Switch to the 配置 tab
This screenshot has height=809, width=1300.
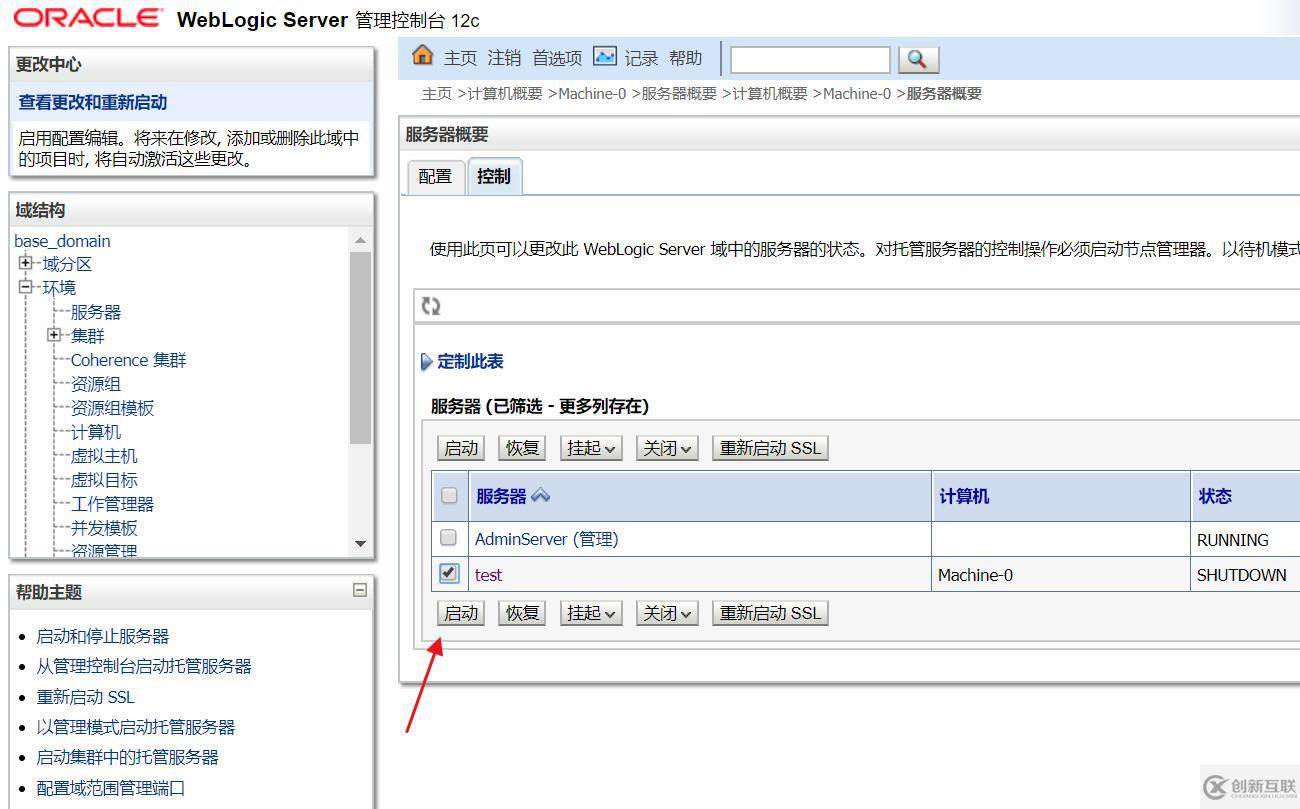435,176
